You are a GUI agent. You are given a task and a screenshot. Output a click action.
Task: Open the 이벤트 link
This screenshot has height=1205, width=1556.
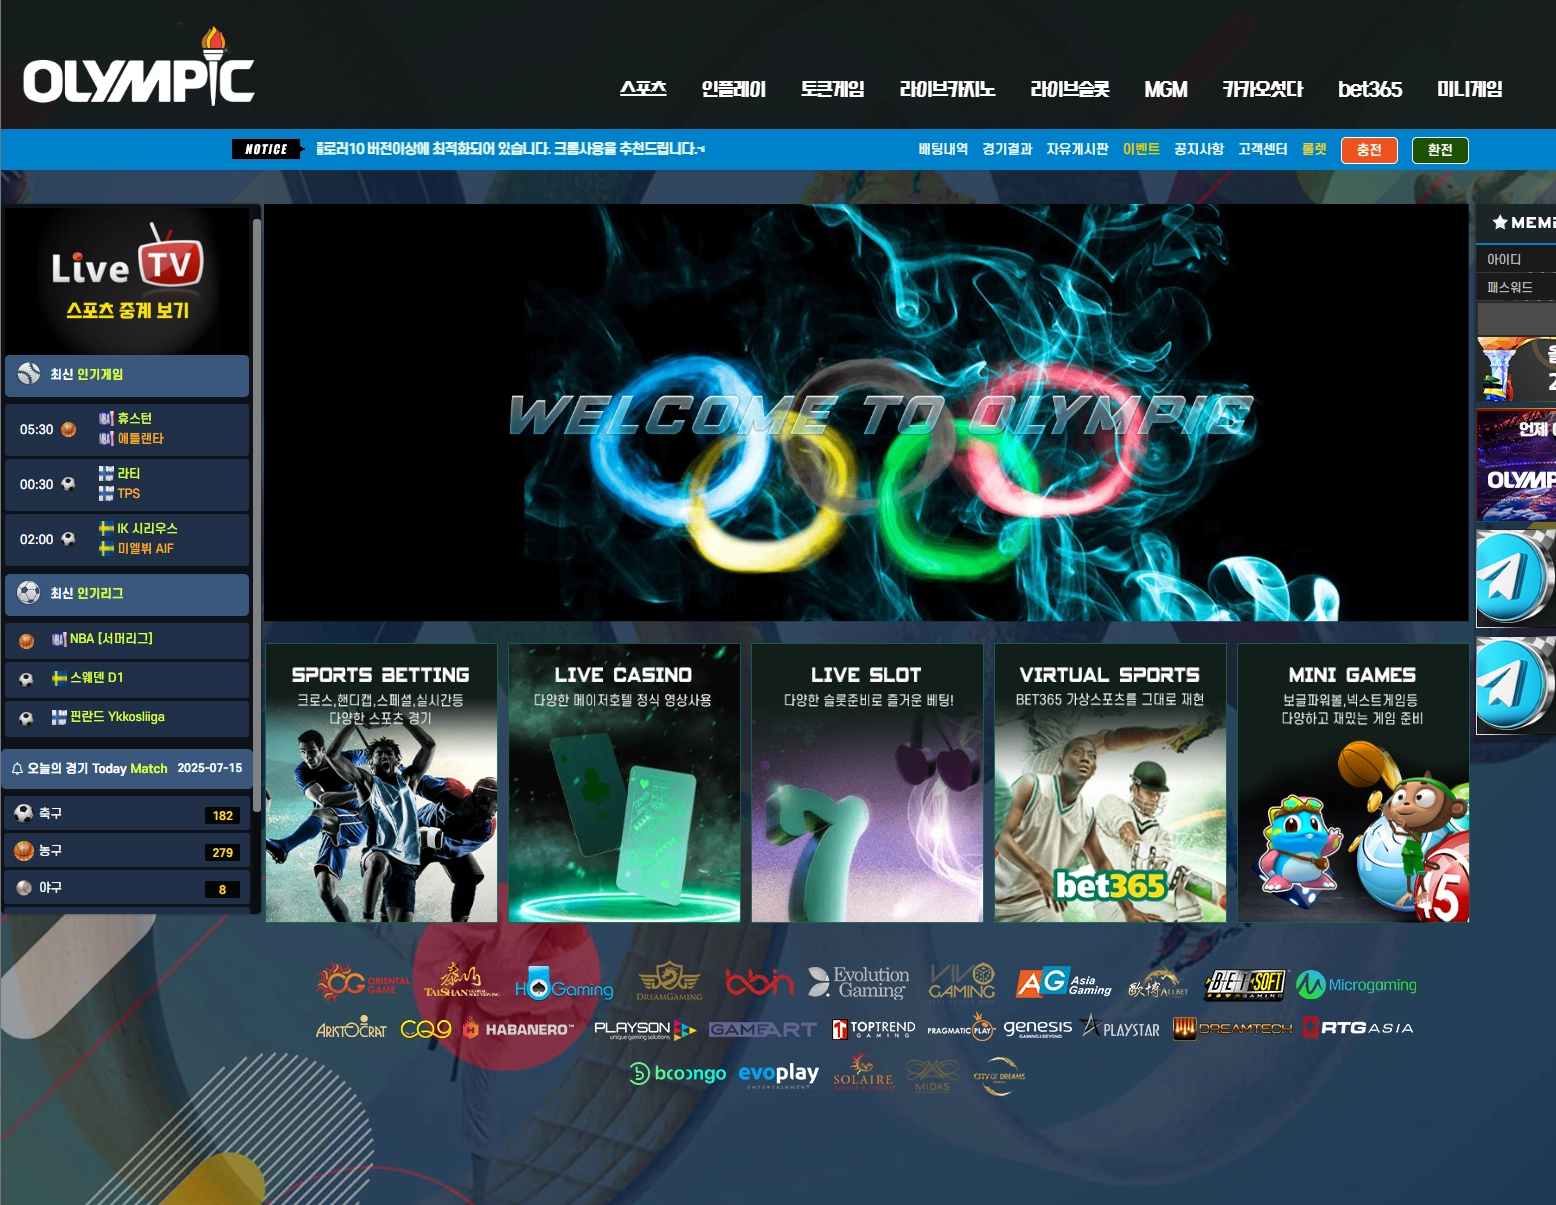click(1141, 149)
